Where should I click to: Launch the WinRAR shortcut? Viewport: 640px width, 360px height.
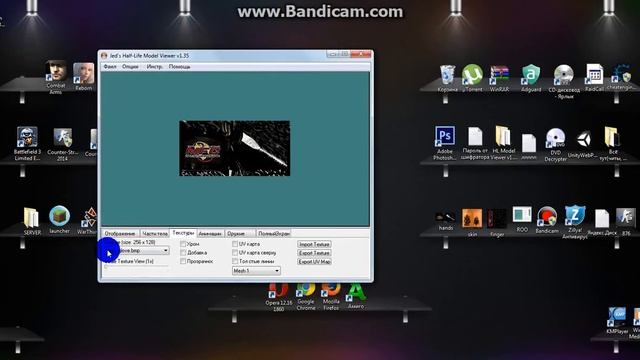point(500,78)
